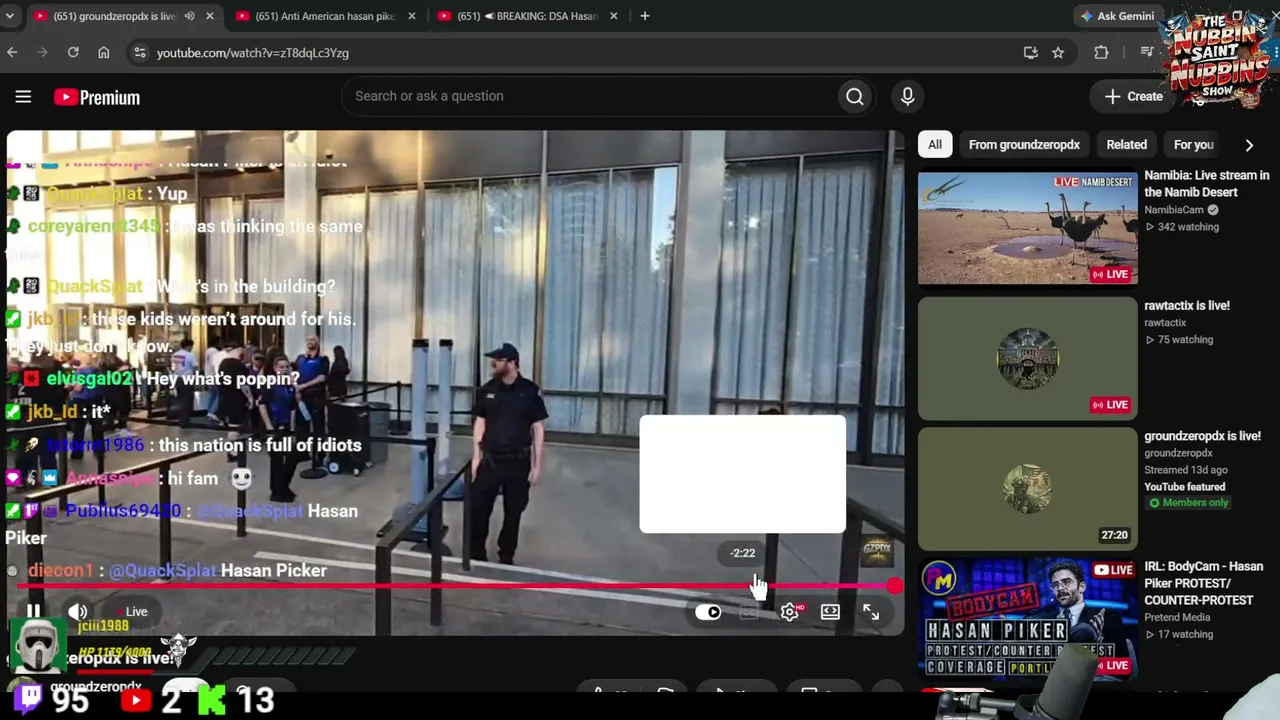Go back in browser history
Image resolution: width=1280 pixels, height=720 pixels.
(13, 52)
